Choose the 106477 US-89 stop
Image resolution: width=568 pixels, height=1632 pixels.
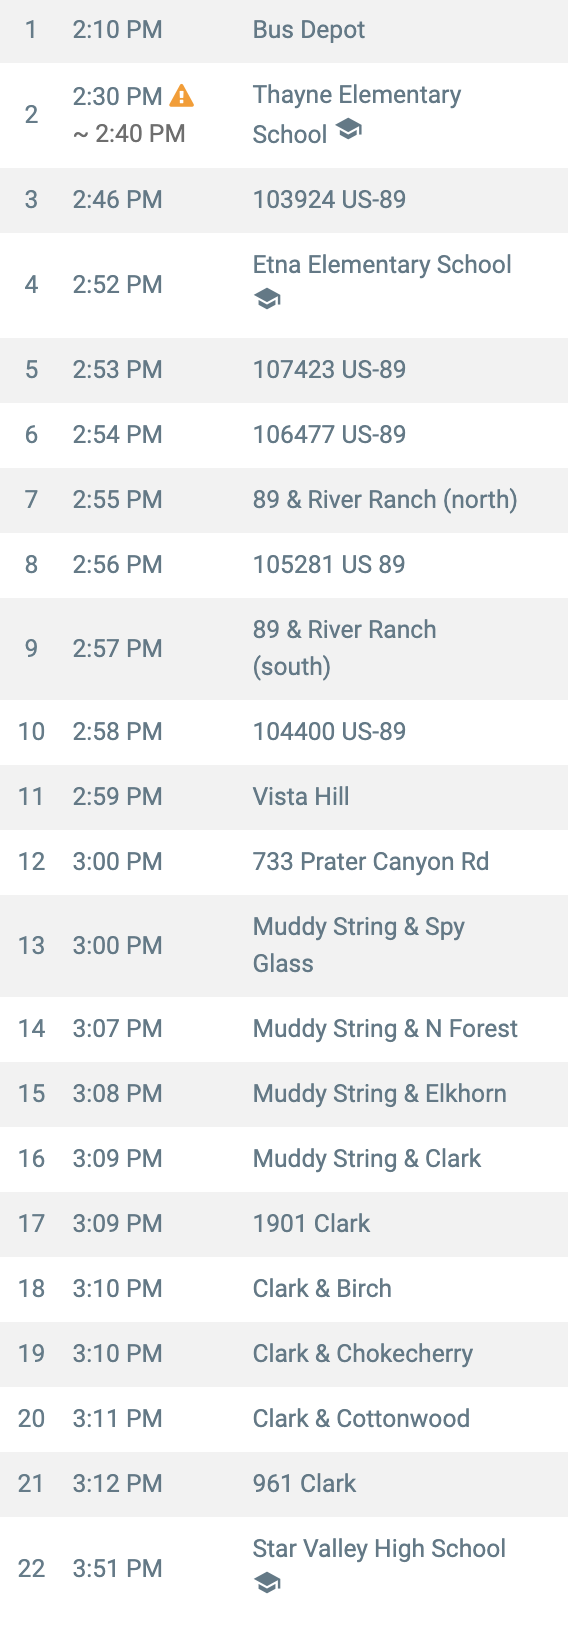pyautogui.click(x=284, y=435)
